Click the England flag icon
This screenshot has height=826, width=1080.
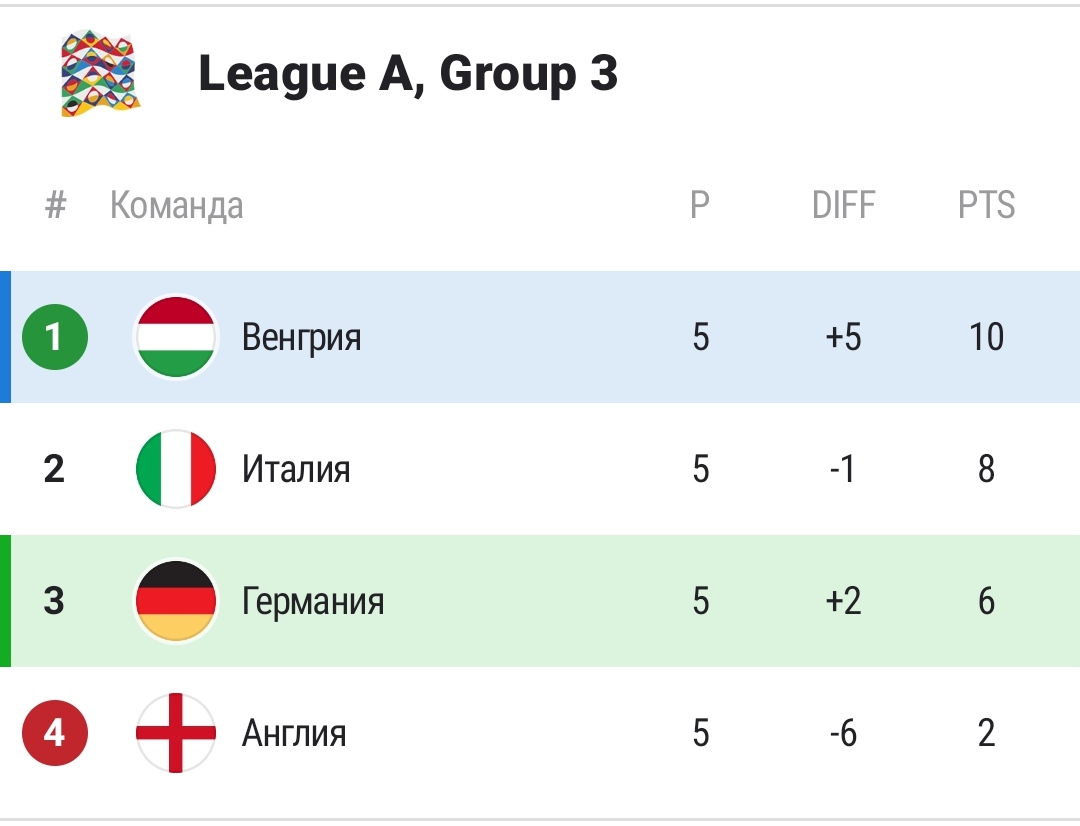click(176, 733)
